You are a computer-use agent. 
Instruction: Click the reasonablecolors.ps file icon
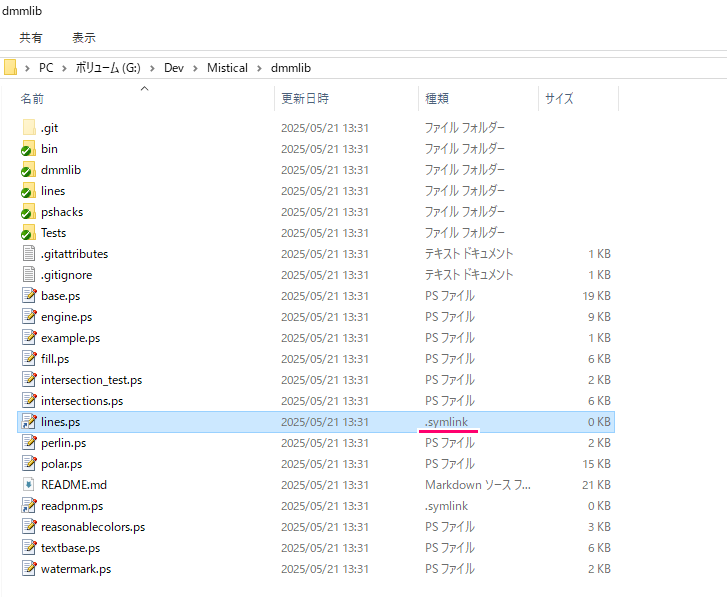pyautogui.click(x=29, y=527)
